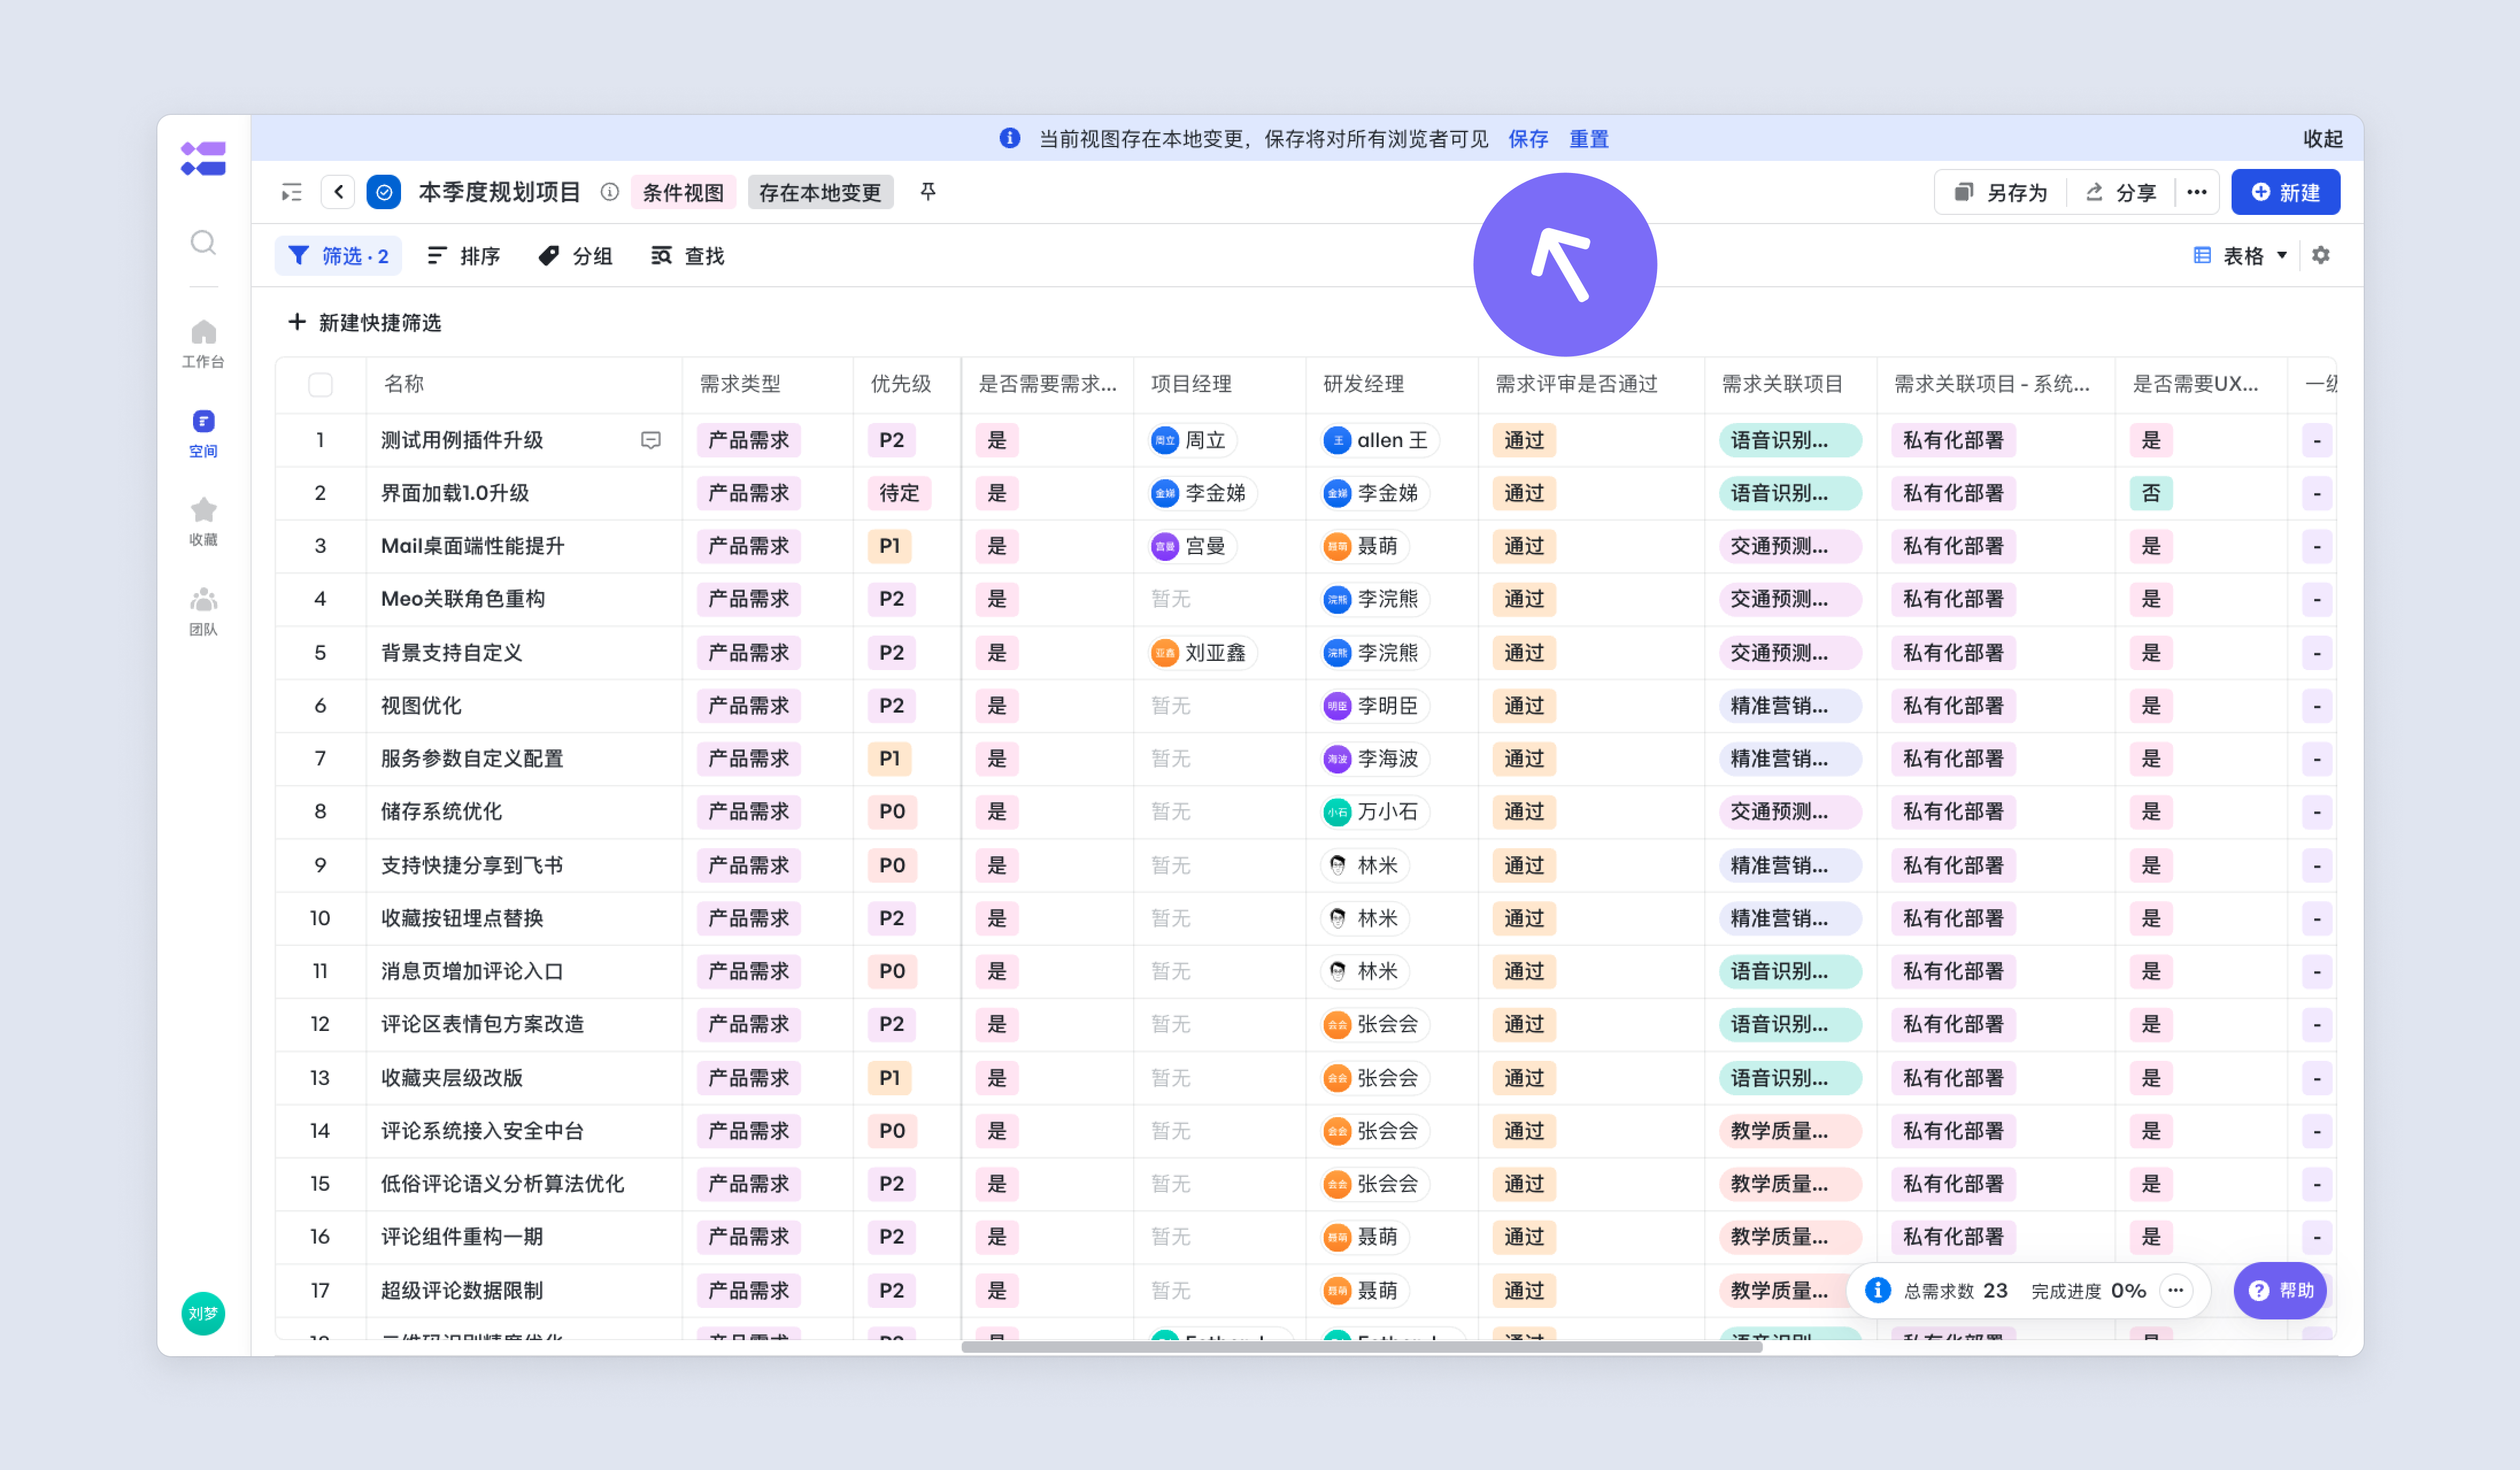Click 新建快捷筛选 to add quick filter
2520x1470 pixels.
[x=365, y=322]
